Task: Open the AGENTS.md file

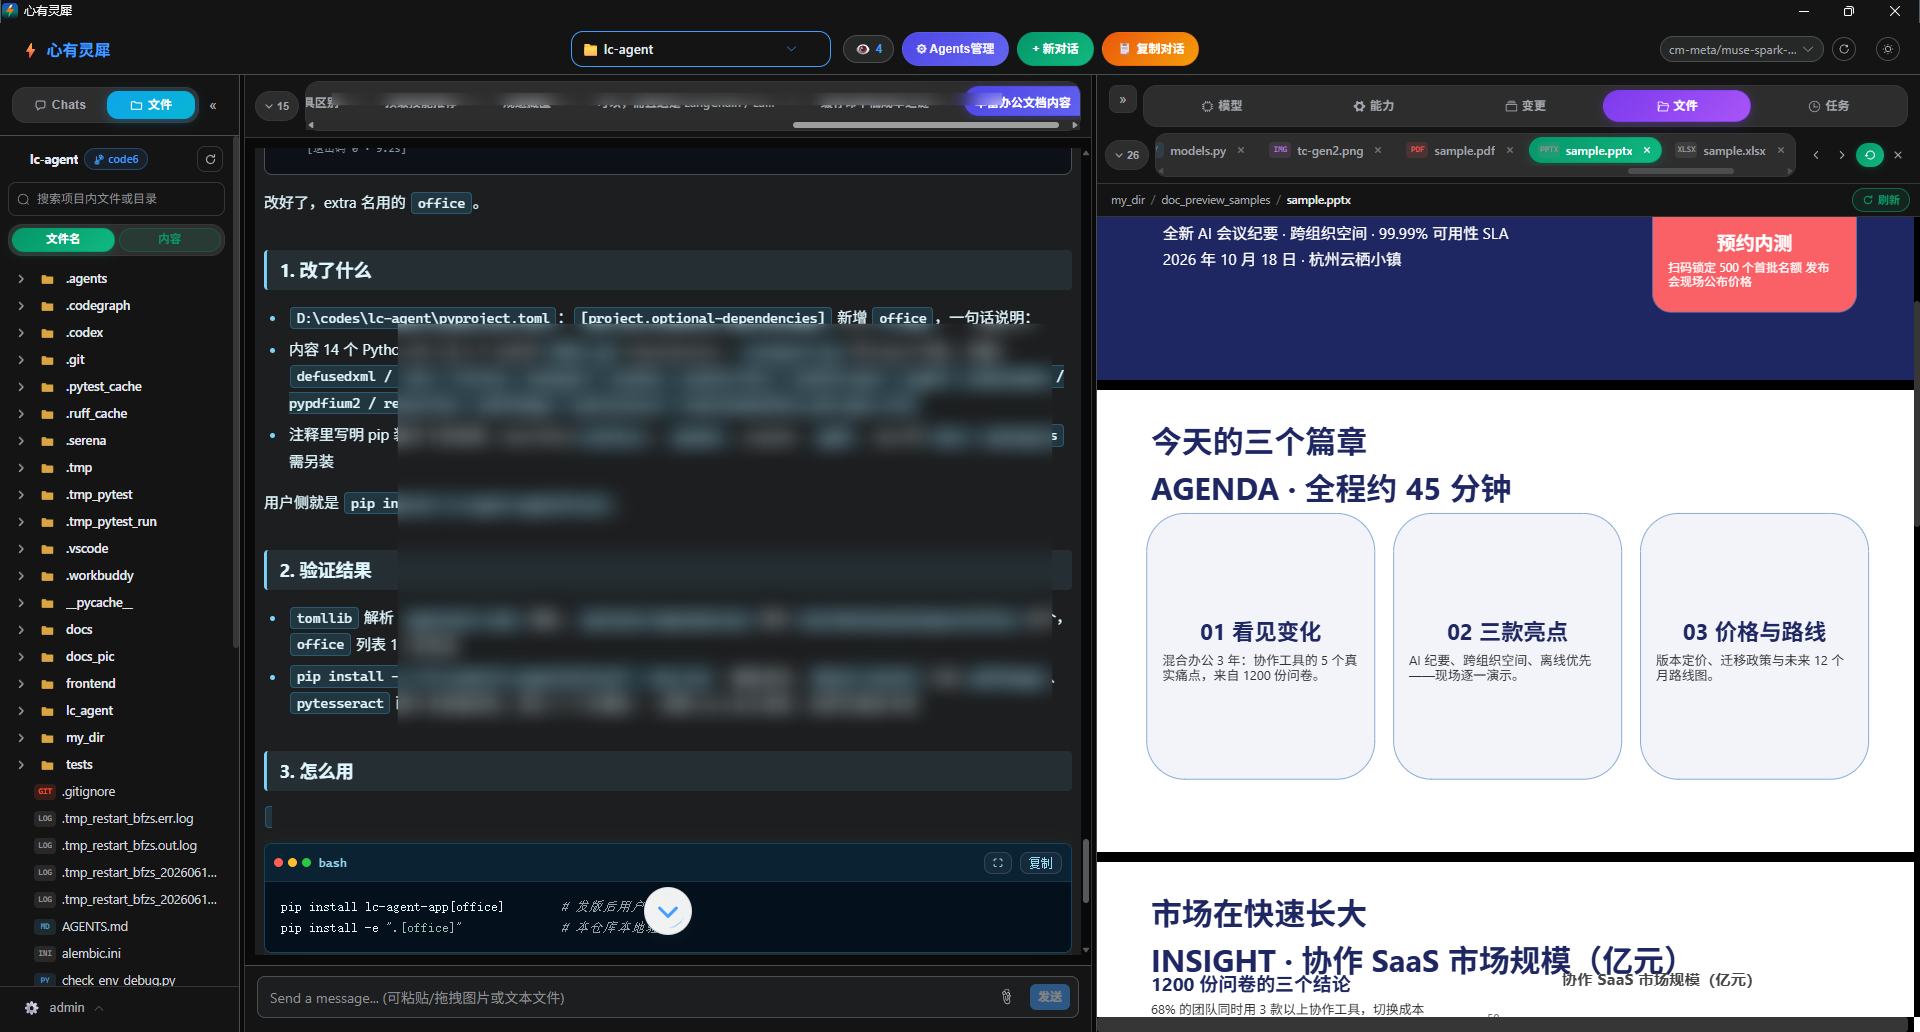Action: point(95,927)
